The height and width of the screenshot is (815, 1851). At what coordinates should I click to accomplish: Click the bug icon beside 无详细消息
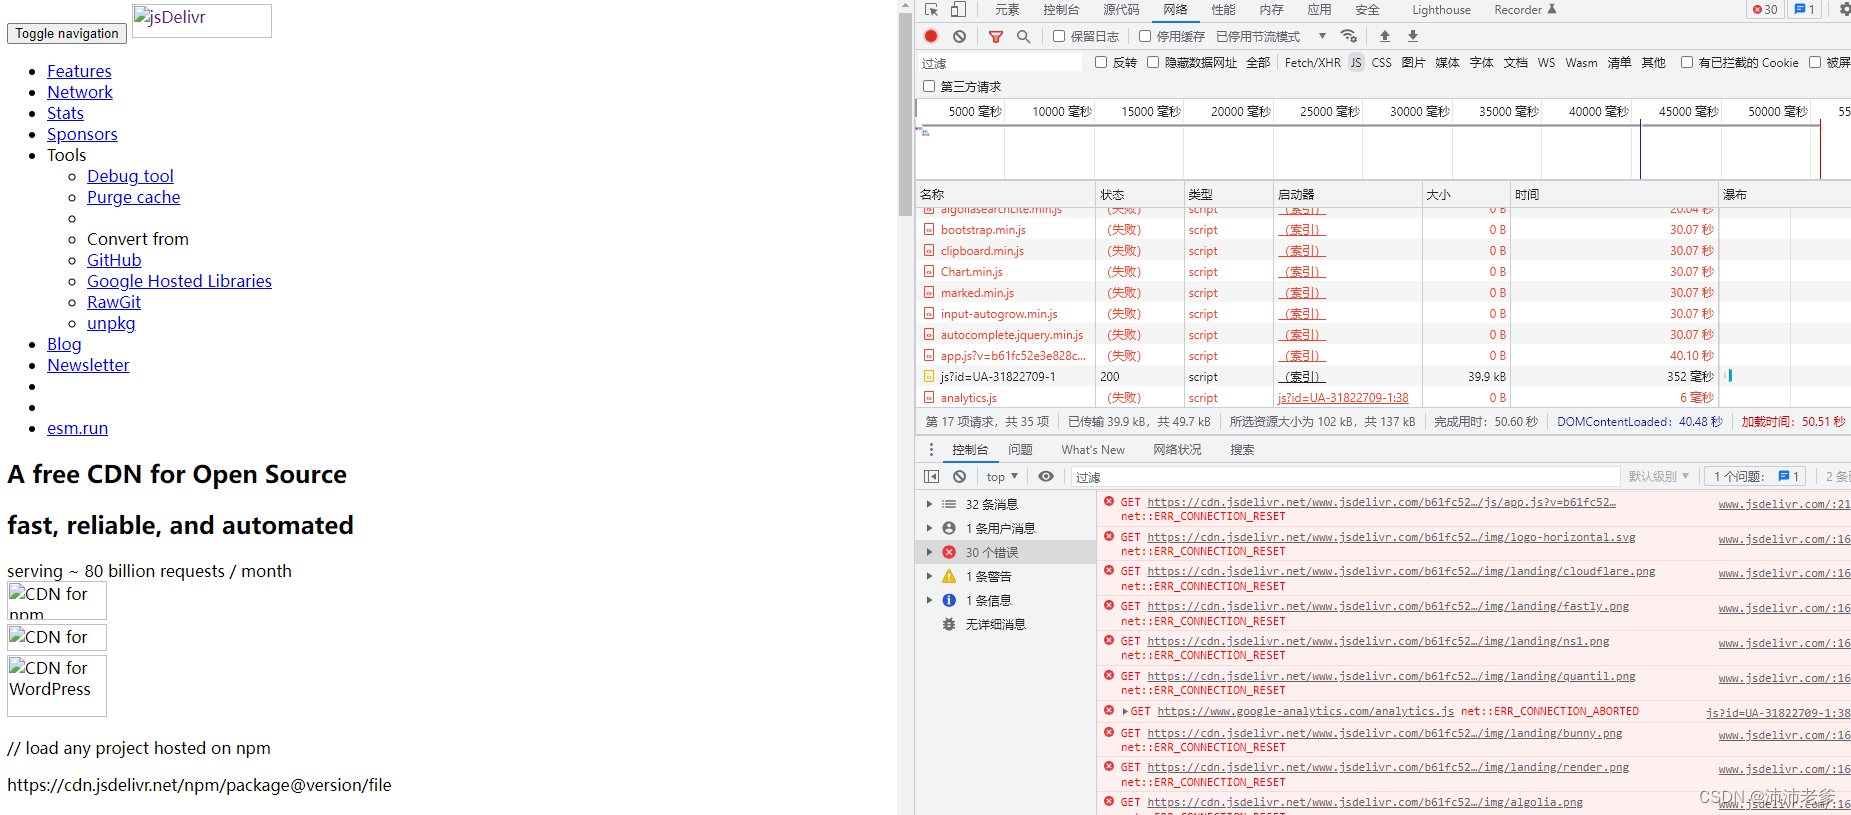(949, 624)
